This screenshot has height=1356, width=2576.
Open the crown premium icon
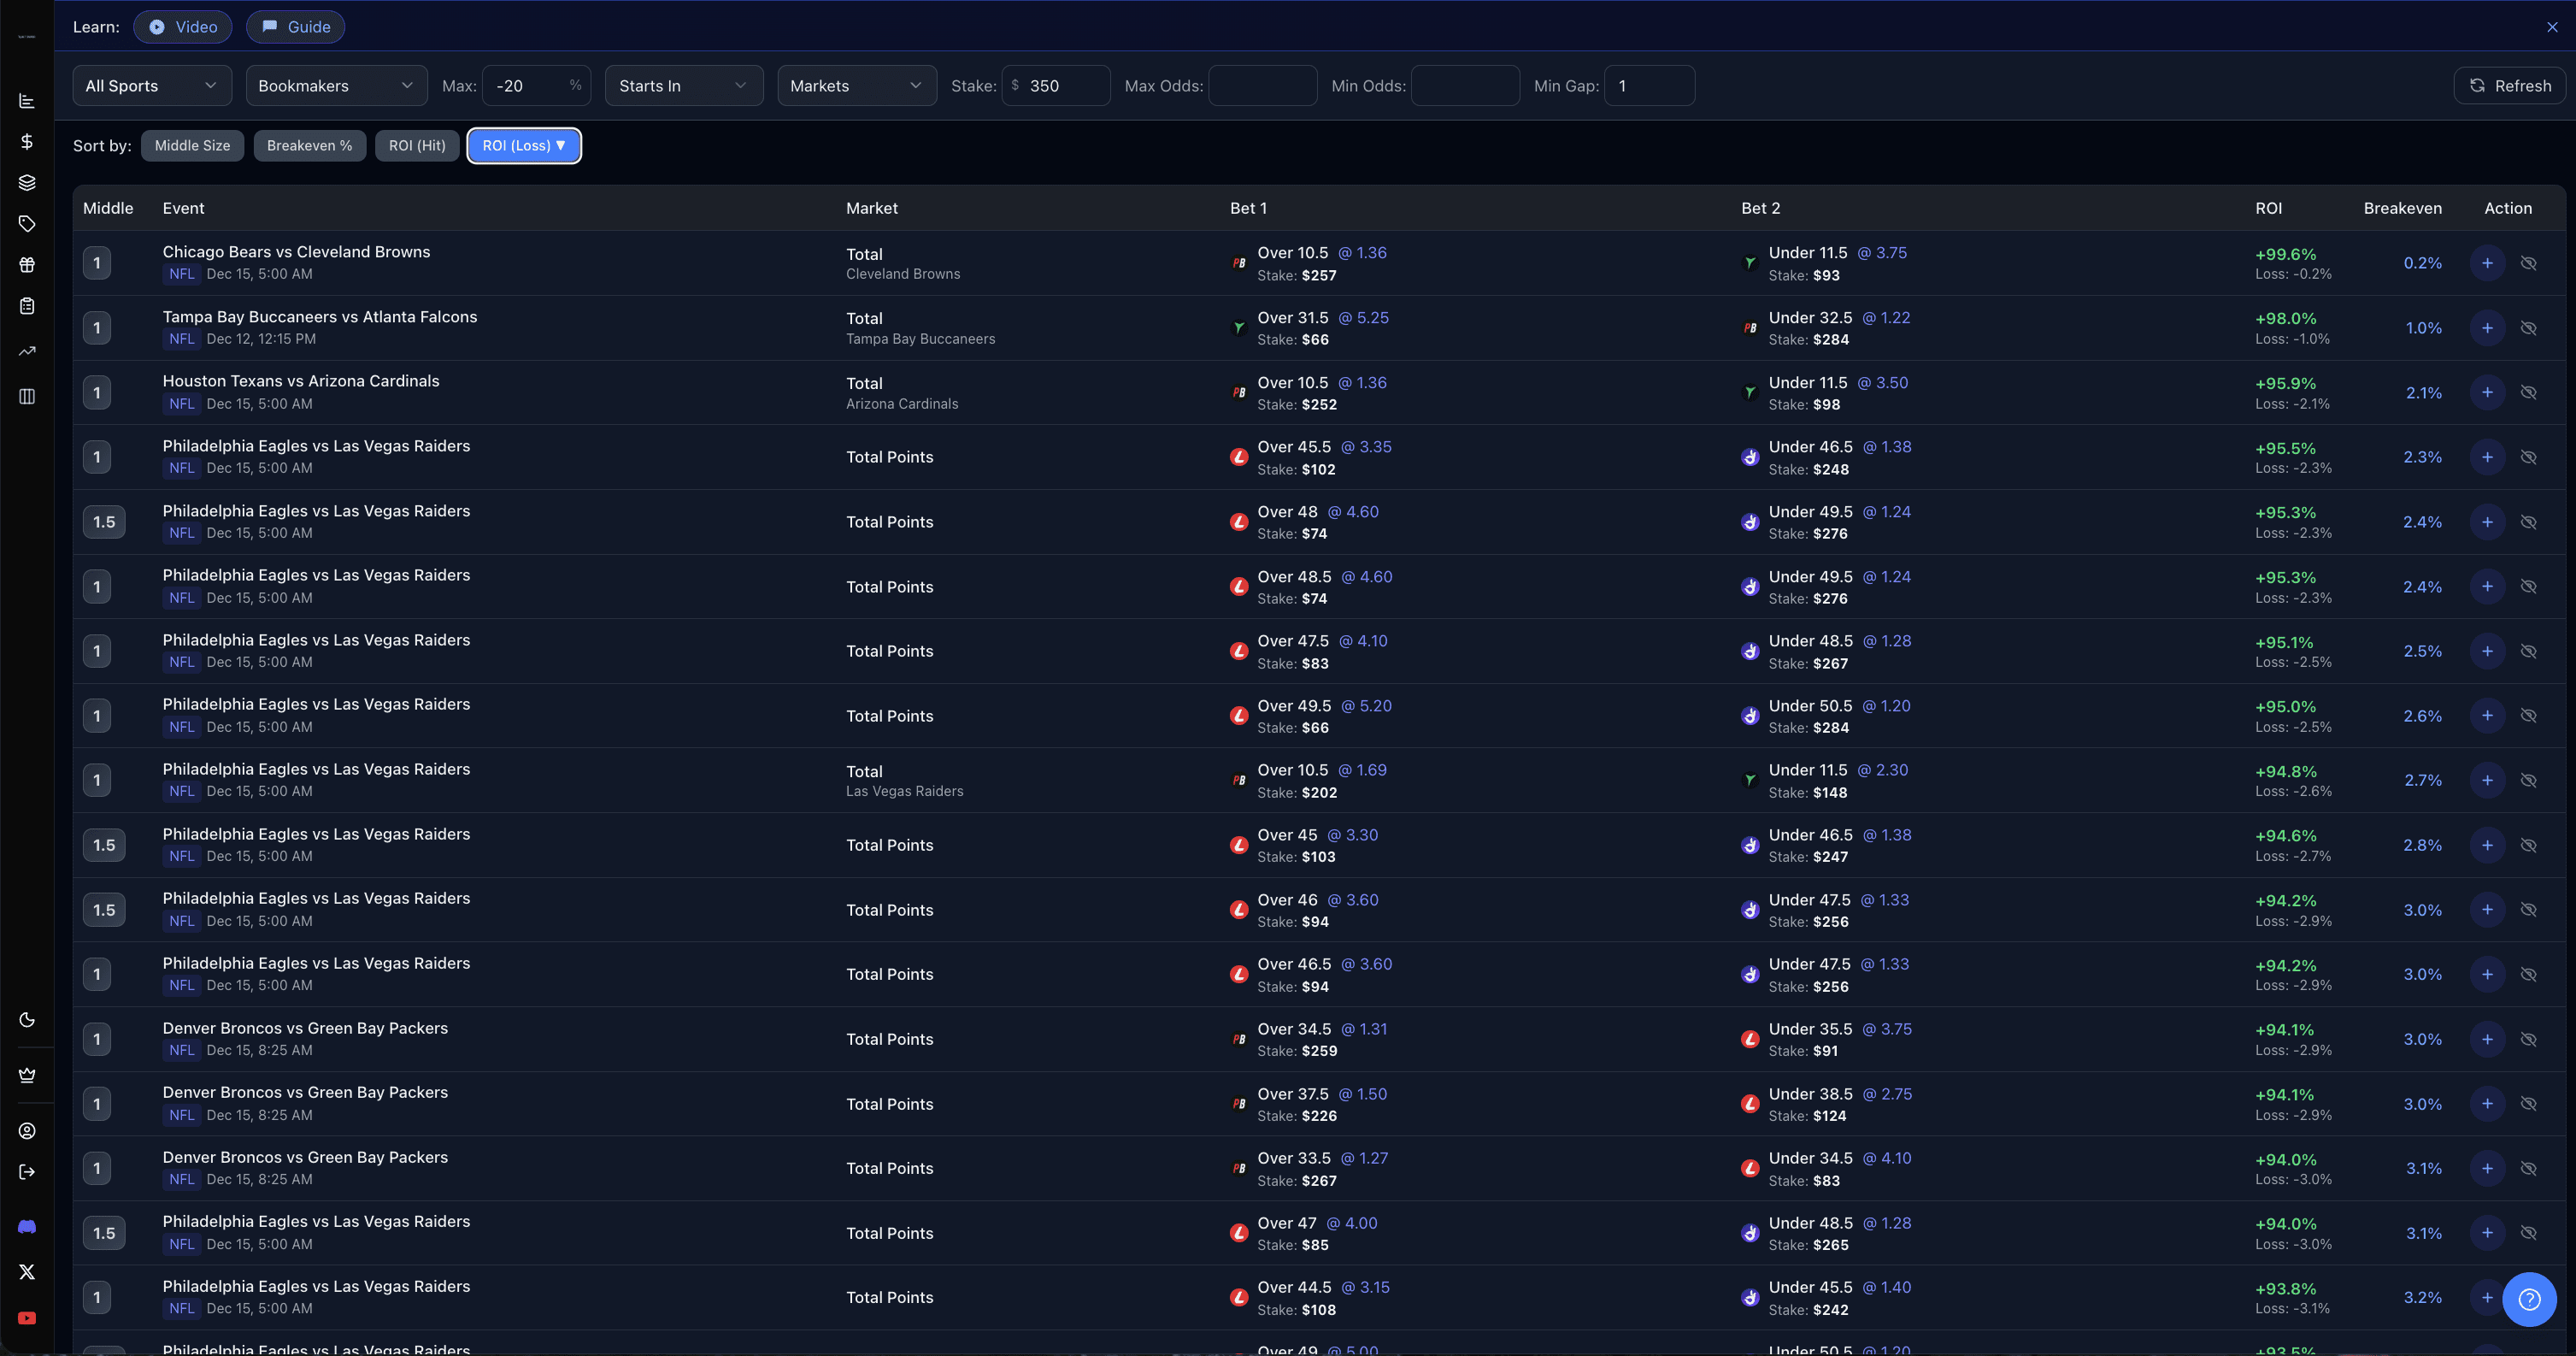(27, 1075)
